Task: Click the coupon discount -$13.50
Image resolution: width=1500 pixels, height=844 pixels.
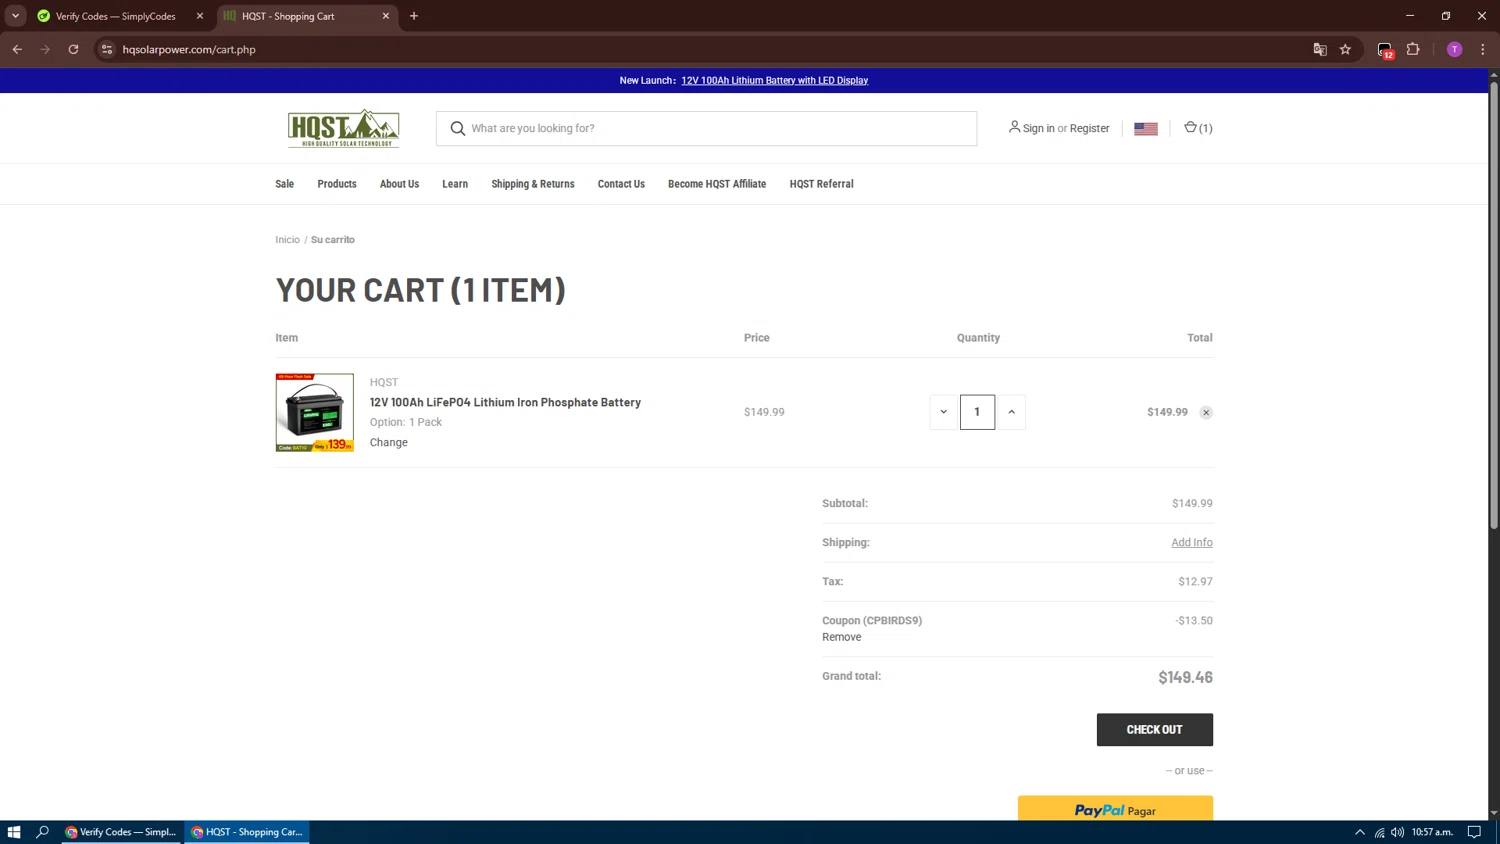Action: 1194,620
